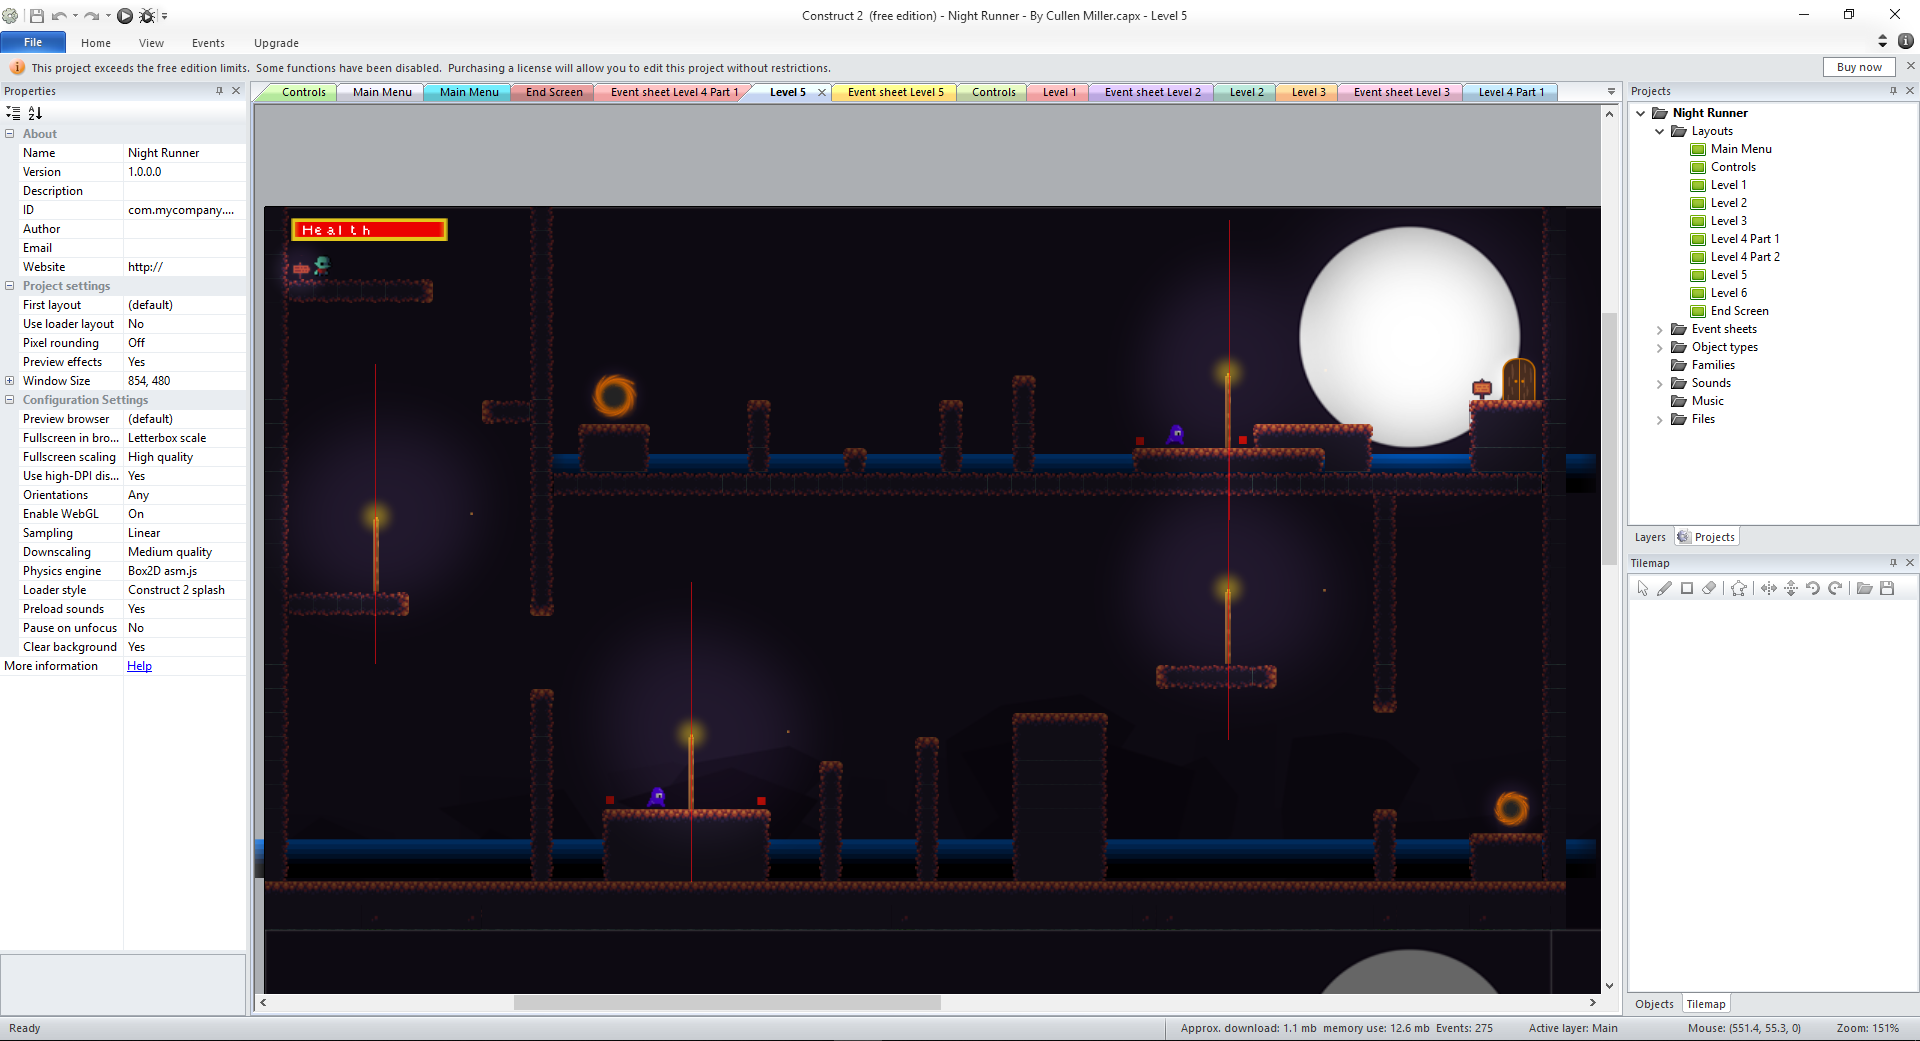Flip tile horizontally in the Tilemap bar
1920x1041 pixels.
(1769, 588)
